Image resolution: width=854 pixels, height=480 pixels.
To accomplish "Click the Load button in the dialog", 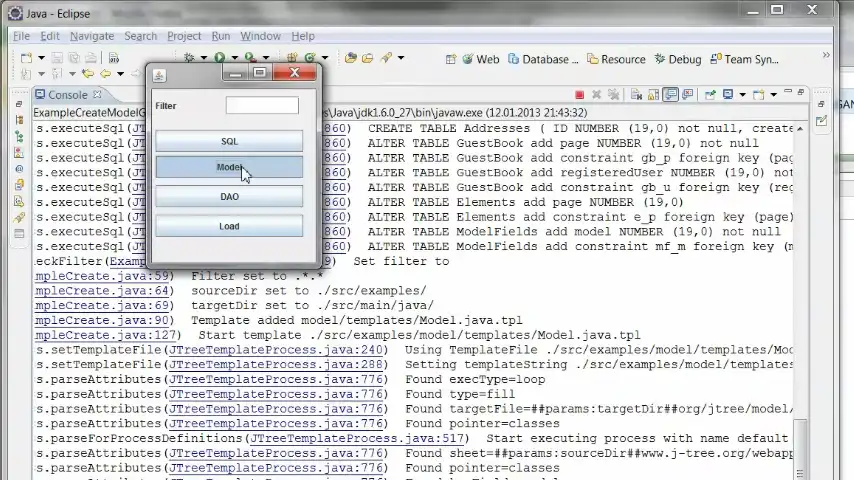I will [x=229, y=226].
